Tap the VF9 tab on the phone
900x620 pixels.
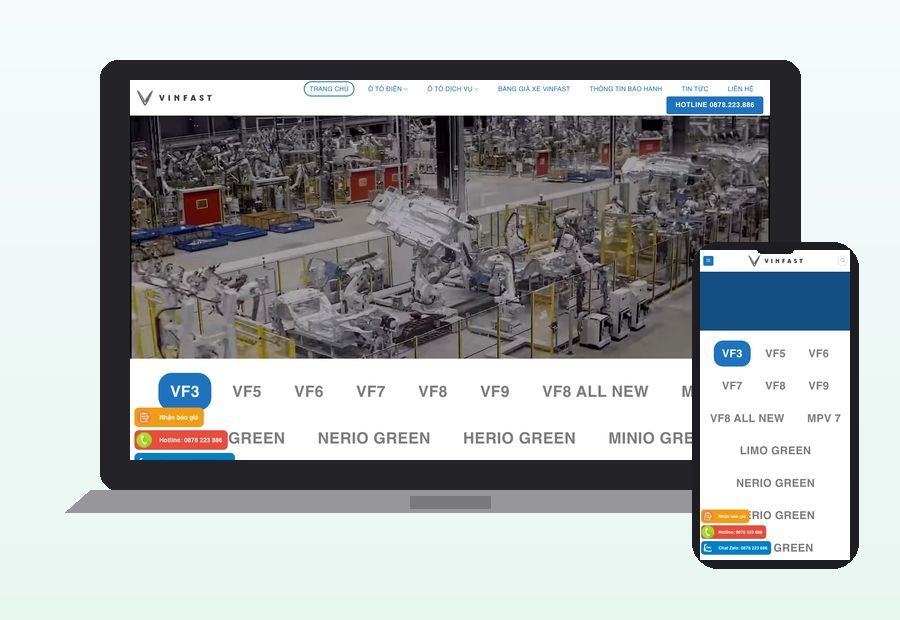coord(818,386)
